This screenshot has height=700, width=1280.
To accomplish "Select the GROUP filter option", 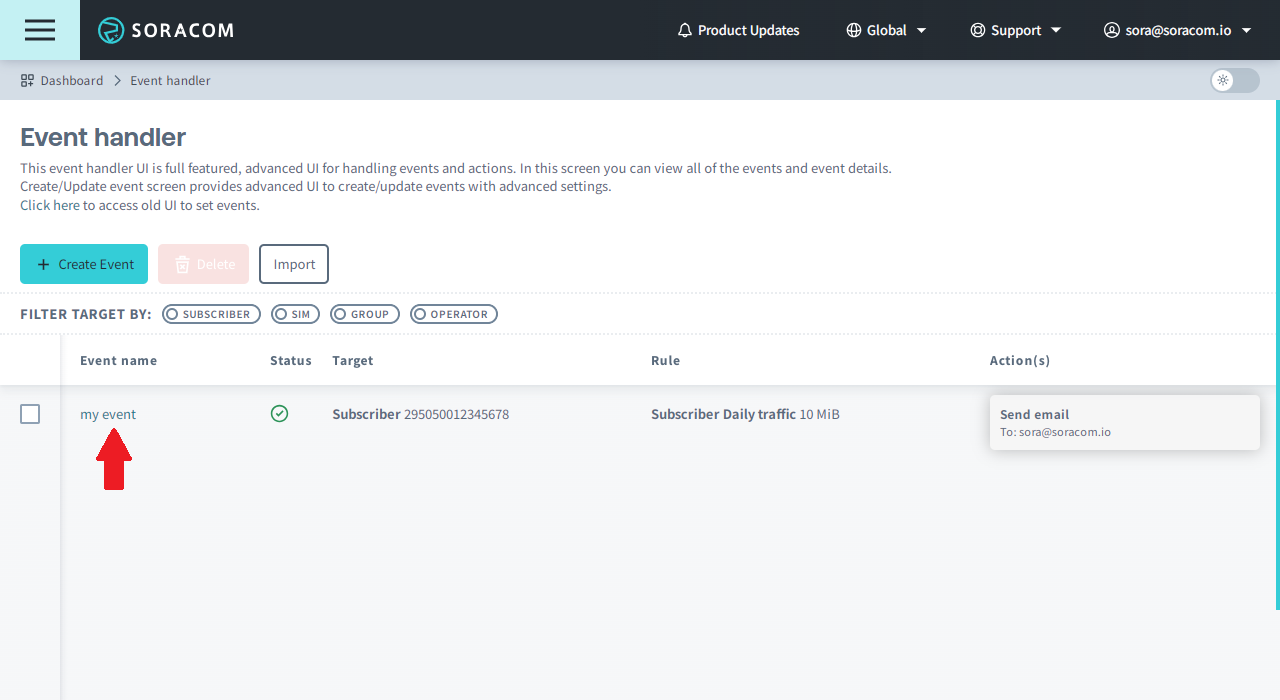I will tap(365, 314).
